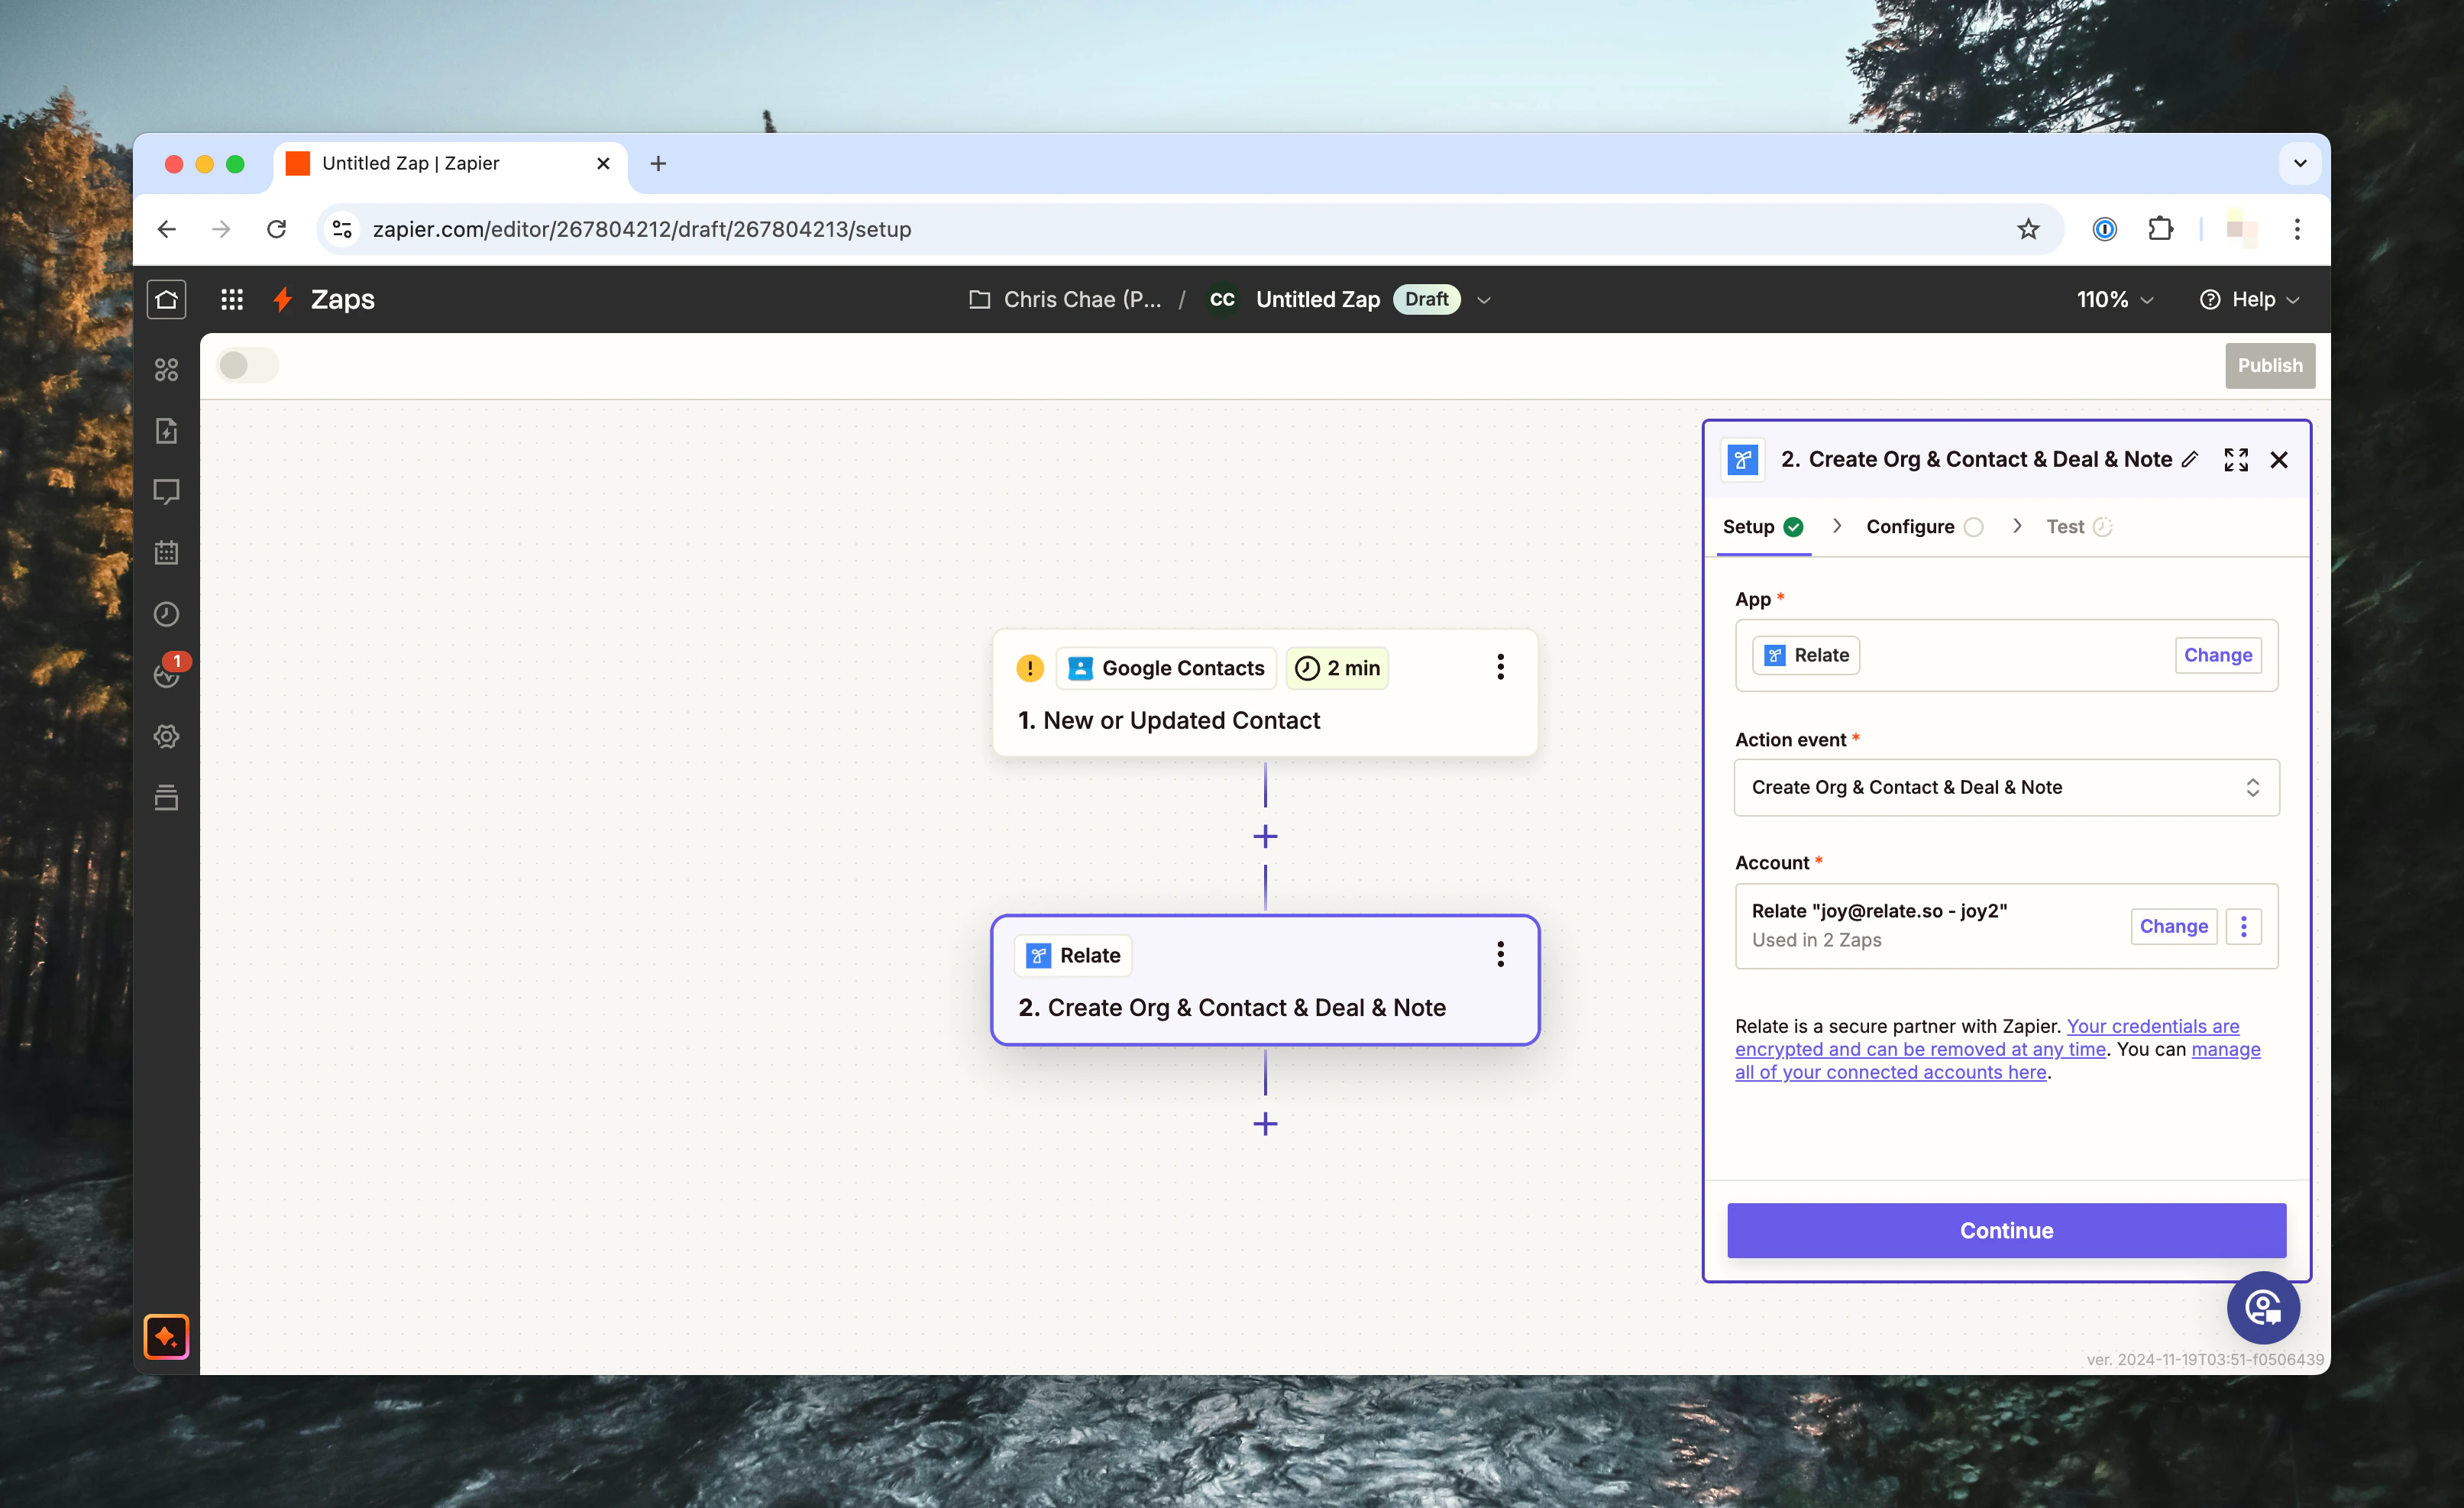
Task: Open the help chat bubble button
Action: coord(2263,1307)
